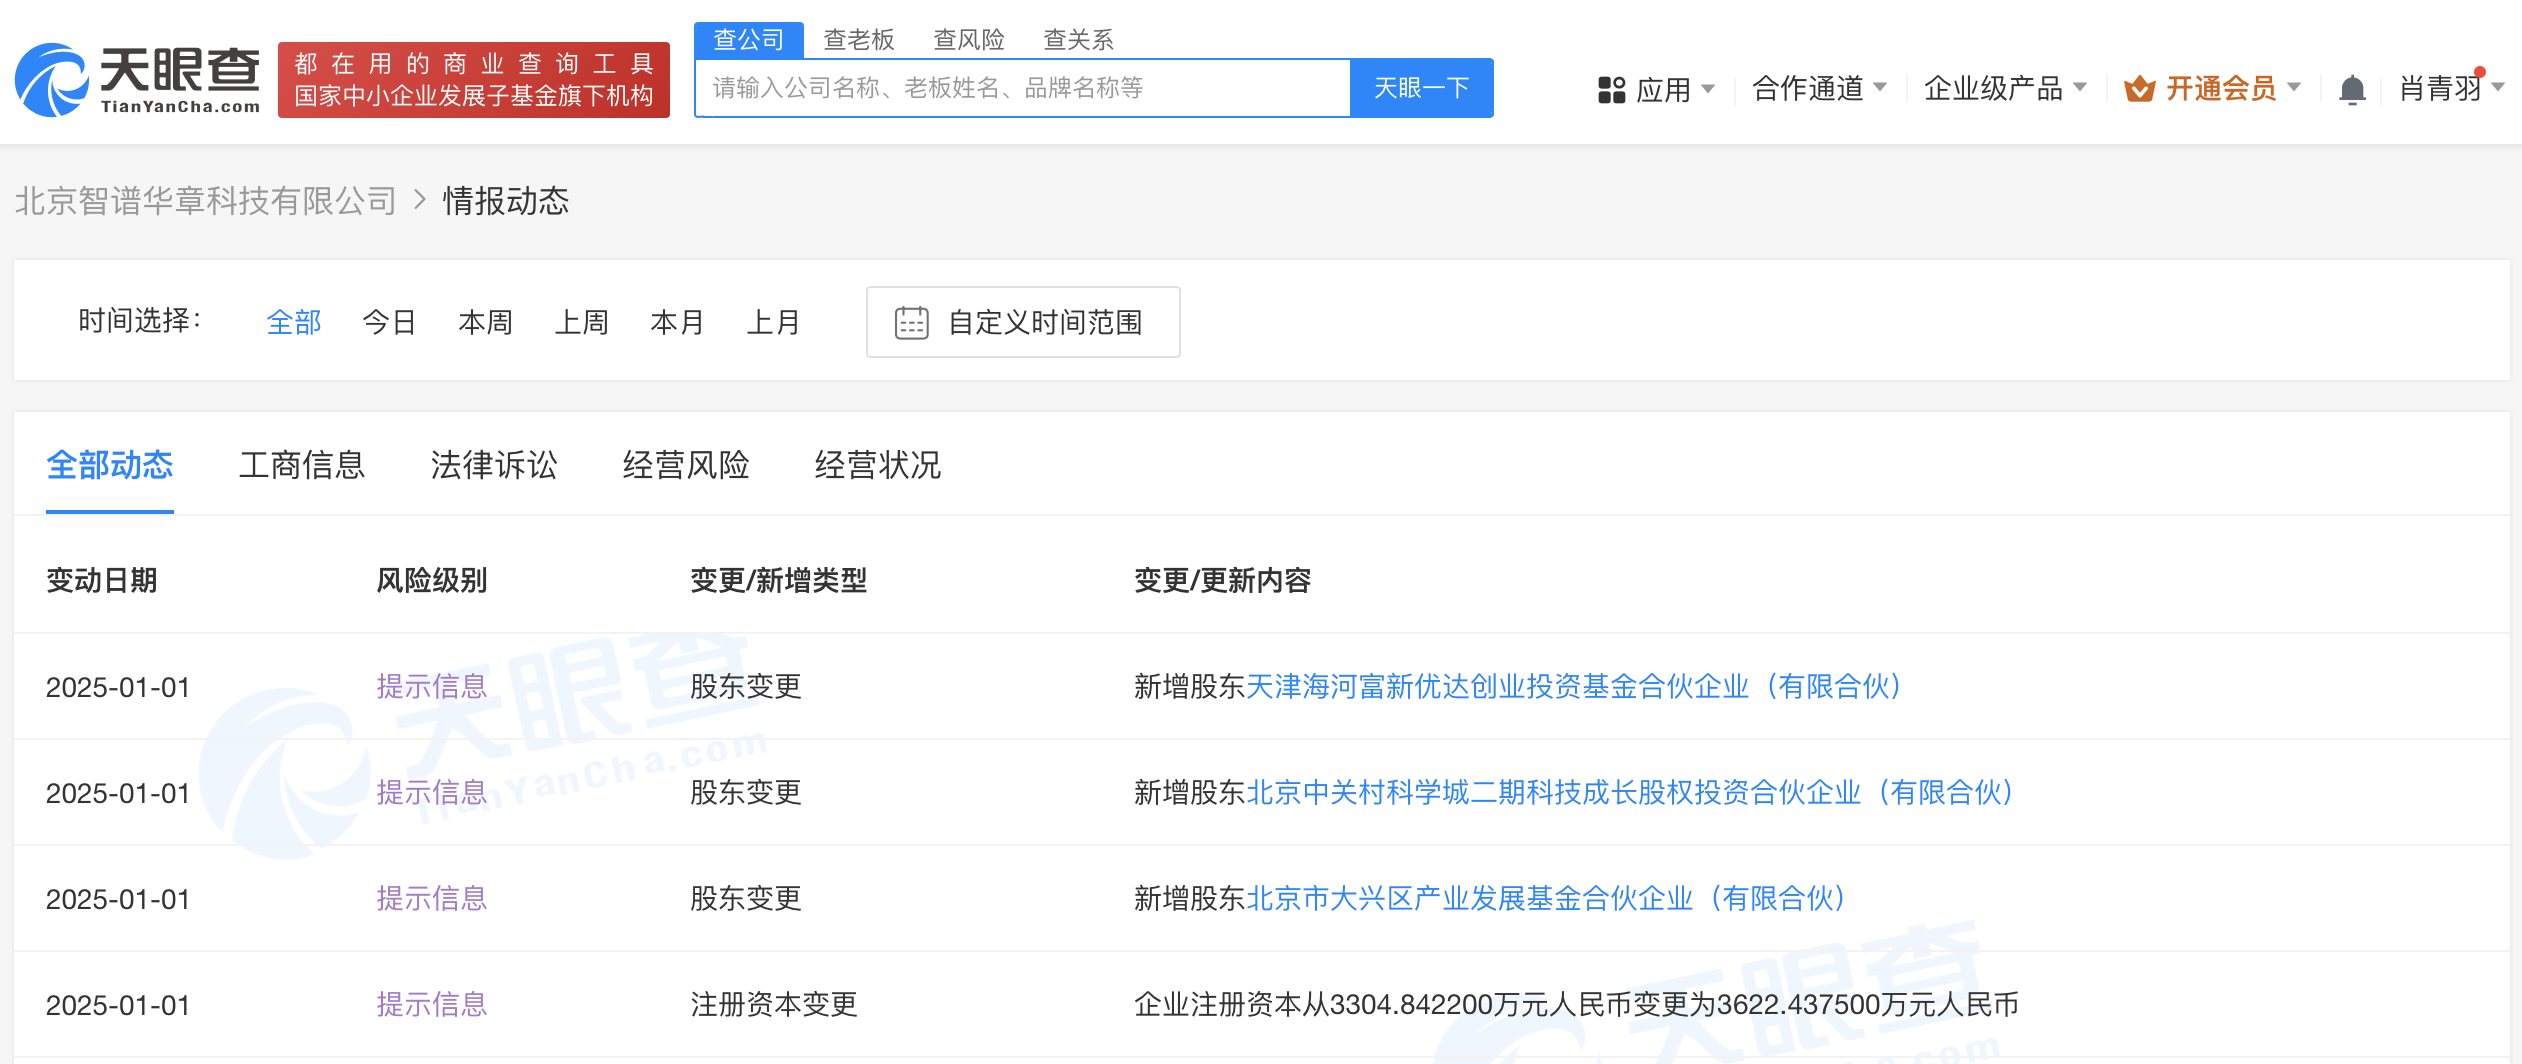Click the membership crown icon
The image size is (2522, 1064).
coord(2139,89)
